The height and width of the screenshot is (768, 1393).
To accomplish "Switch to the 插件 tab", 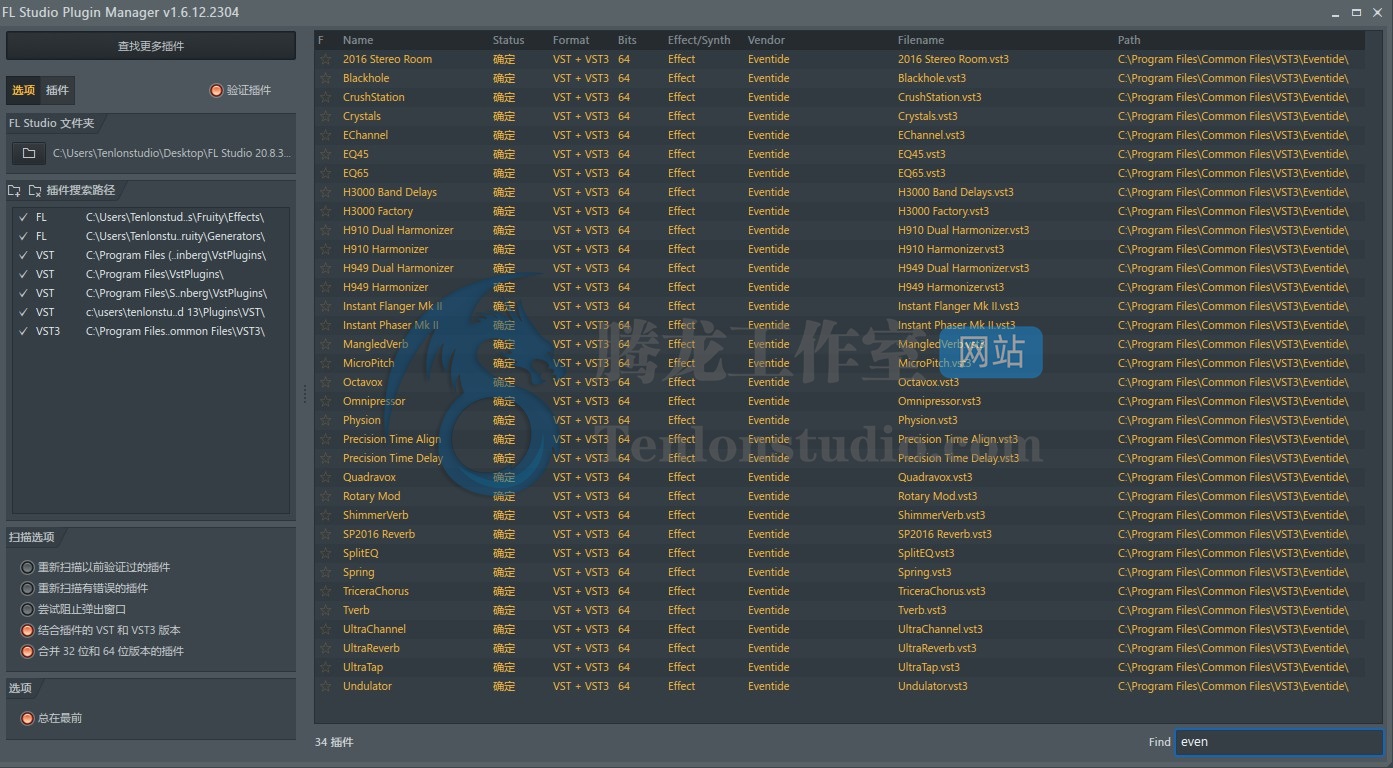I will click(58, 90).
